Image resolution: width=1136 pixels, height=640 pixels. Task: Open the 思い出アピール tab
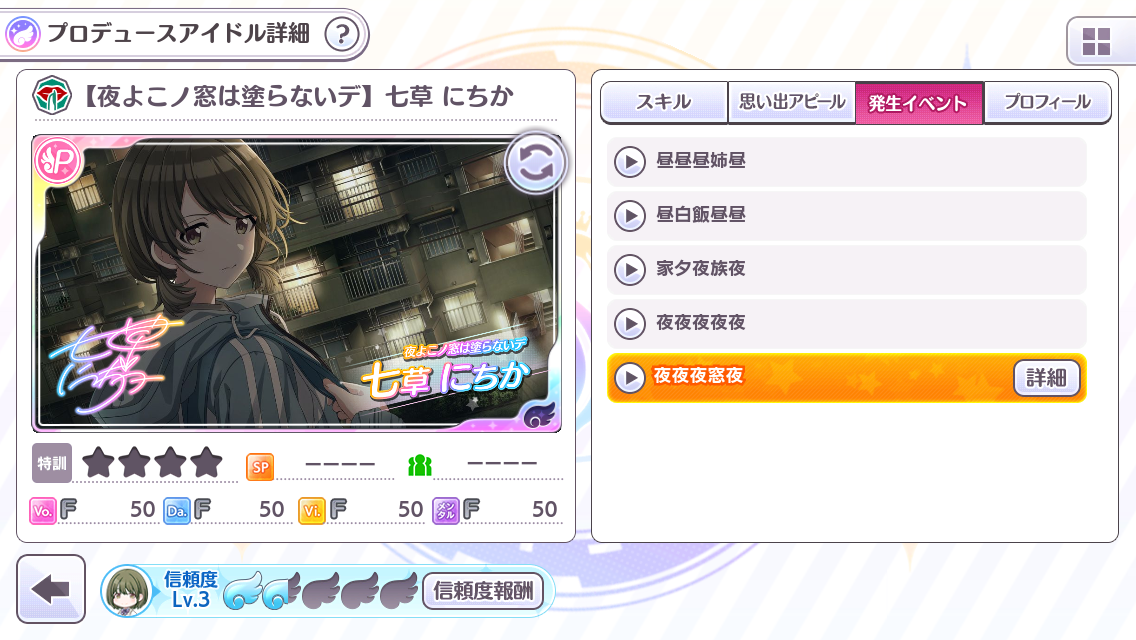(792, 102)
